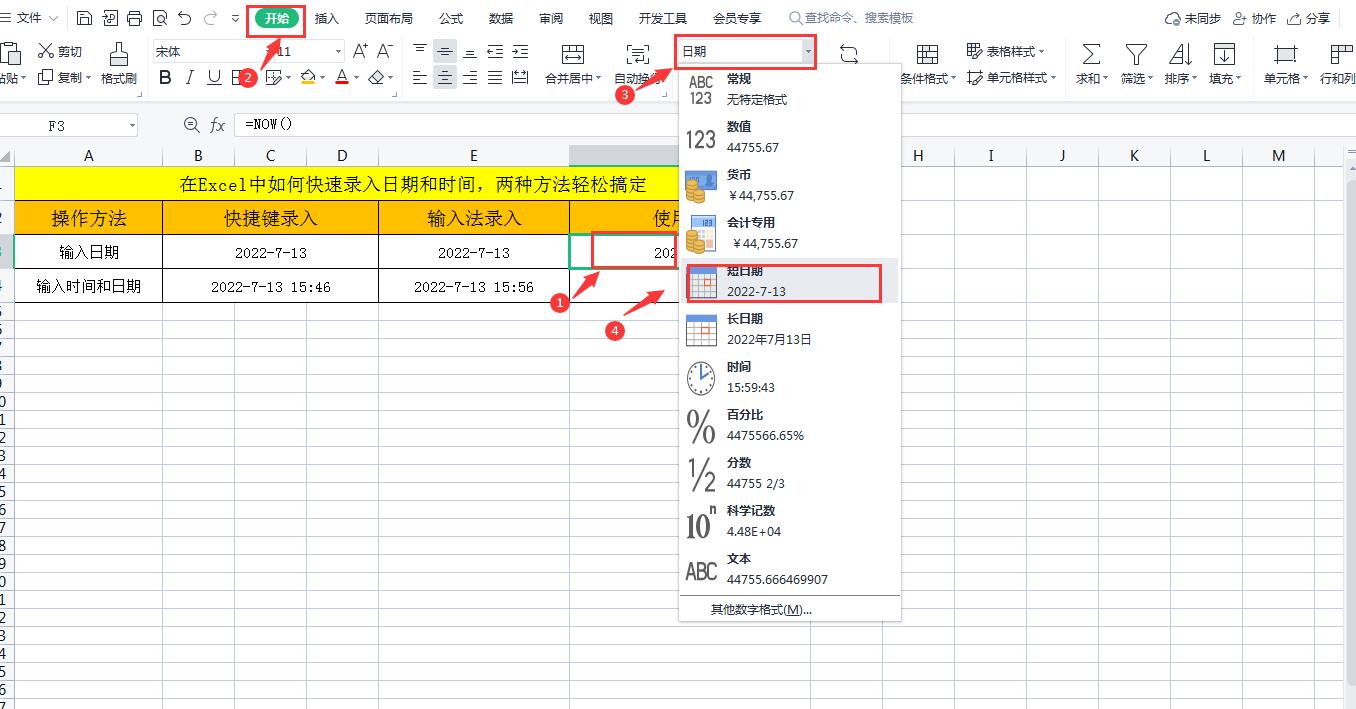
Task: Select 时间 format in the list
Action: 789,378
